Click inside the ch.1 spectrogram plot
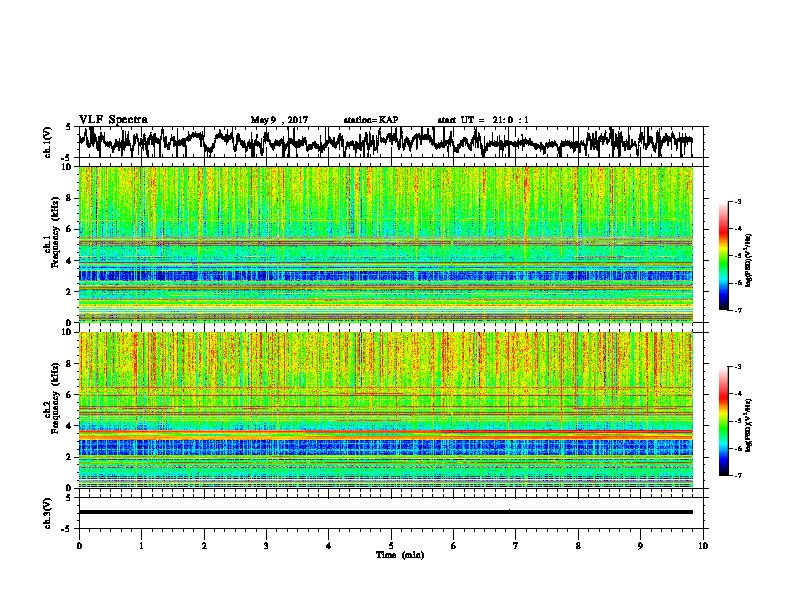Image resolution: width=792 pixels, height=612 pixels. coord(386,244)
